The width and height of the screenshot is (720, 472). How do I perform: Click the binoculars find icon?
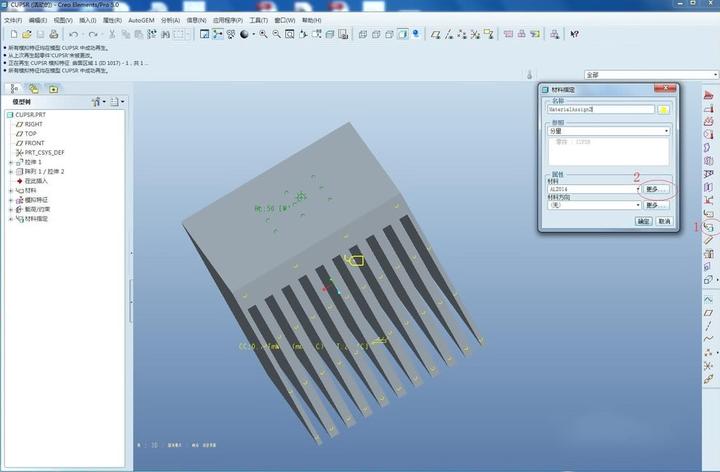(166, 34)
